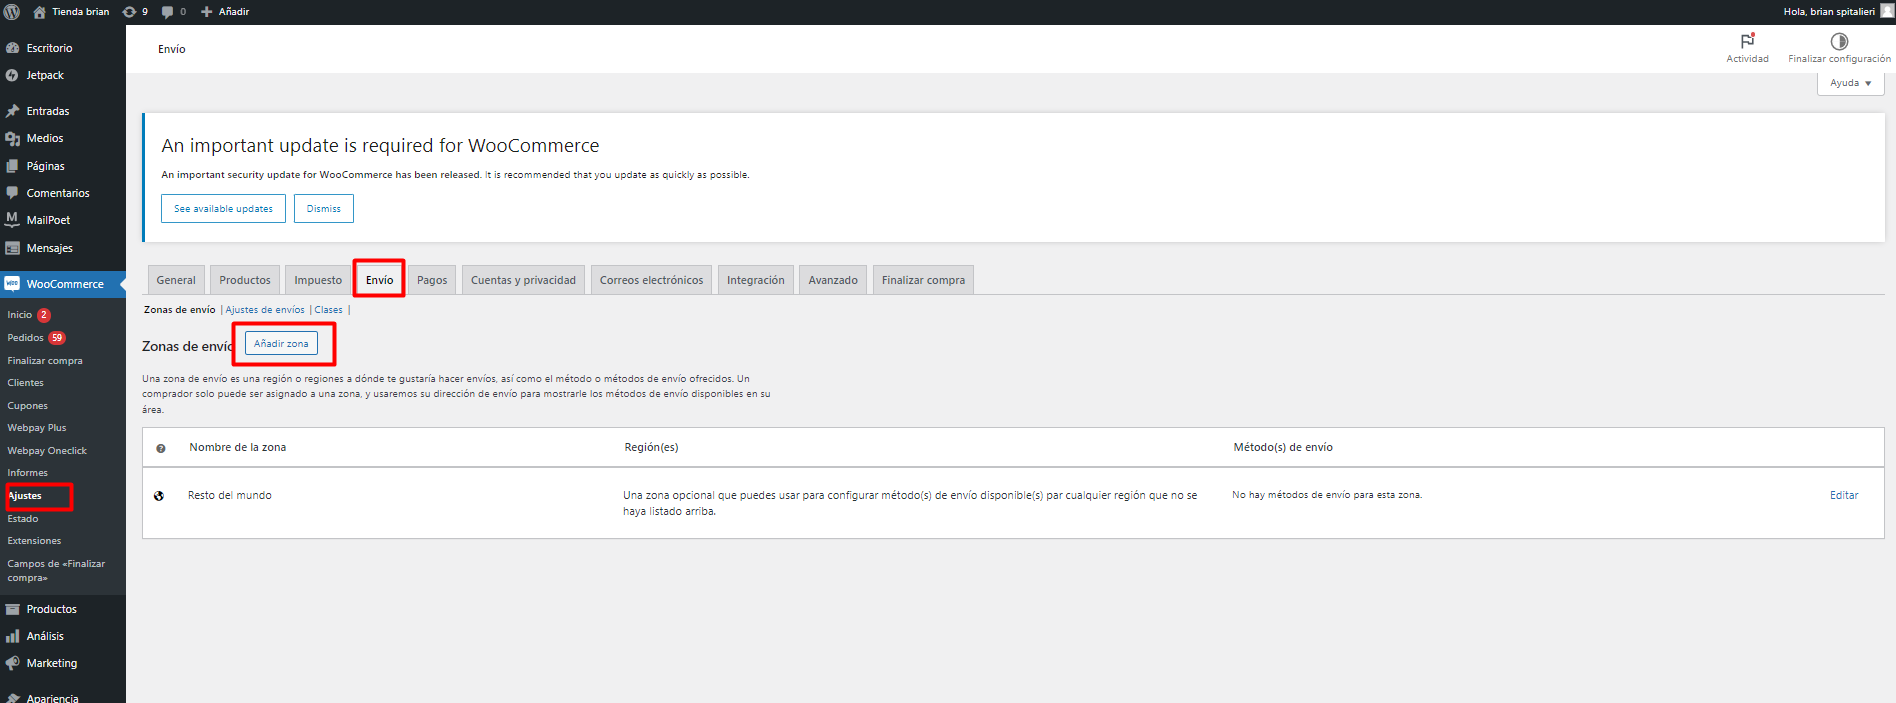
Task: Click the Actividad flag icon
Action: point(1747,41)
